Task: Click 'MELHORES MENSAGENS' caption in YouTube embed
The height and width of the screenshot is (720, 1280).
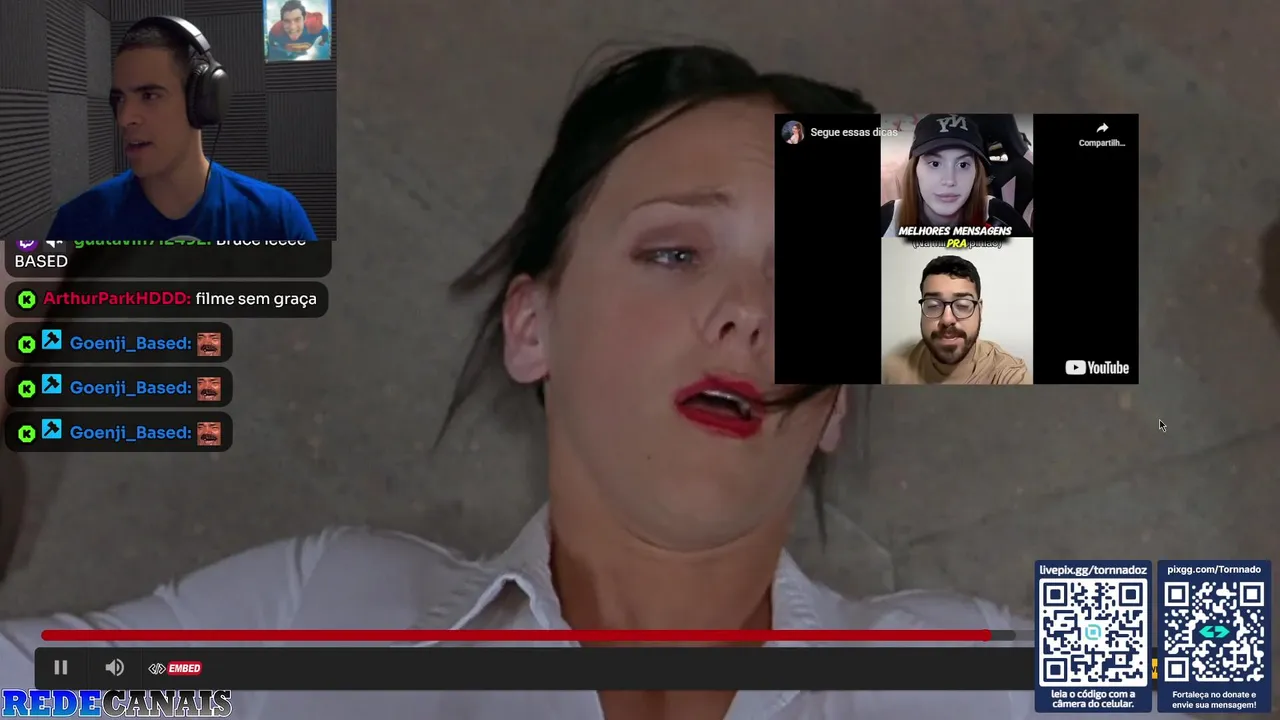Action: [955, 231]
